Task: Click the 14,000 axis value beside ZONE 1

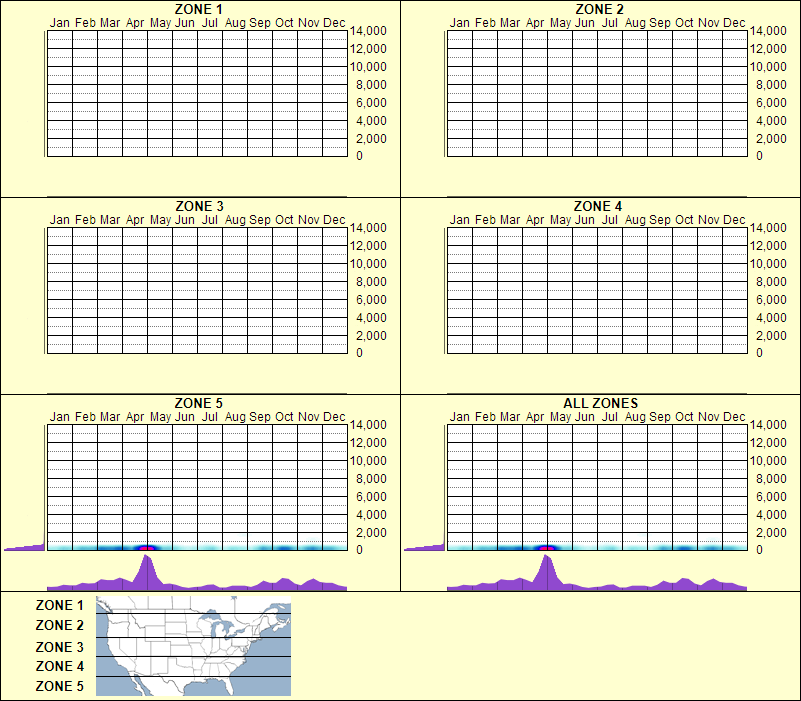Action: (x=369, y=31)
